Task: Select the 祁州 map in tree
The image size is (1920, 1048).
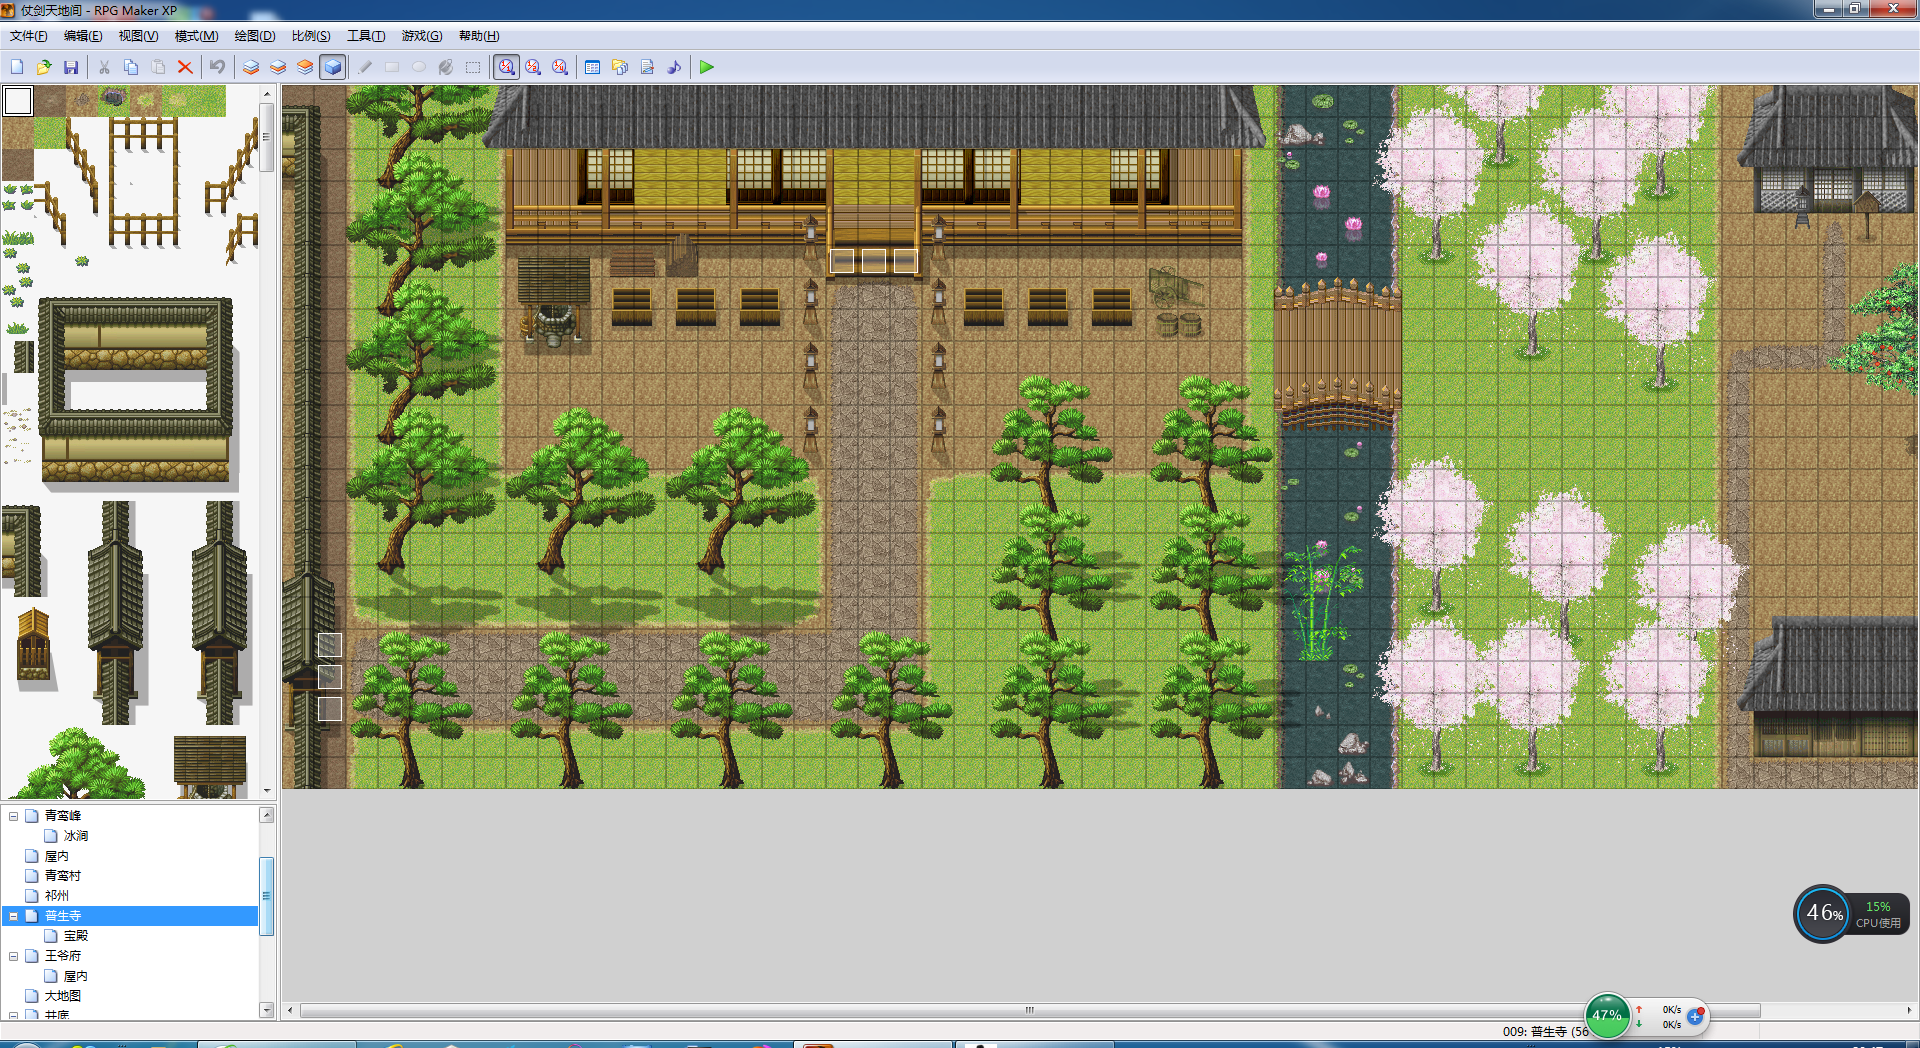Action: 57,896
